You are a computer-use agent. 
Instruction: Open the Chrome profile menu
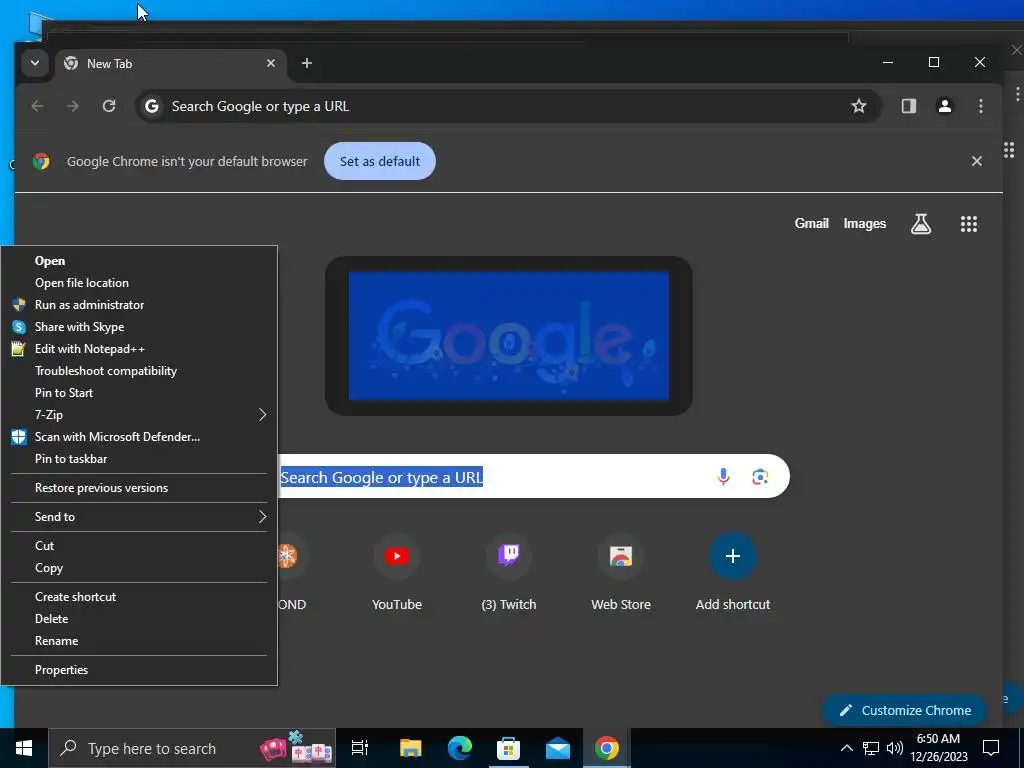(944, 106)
